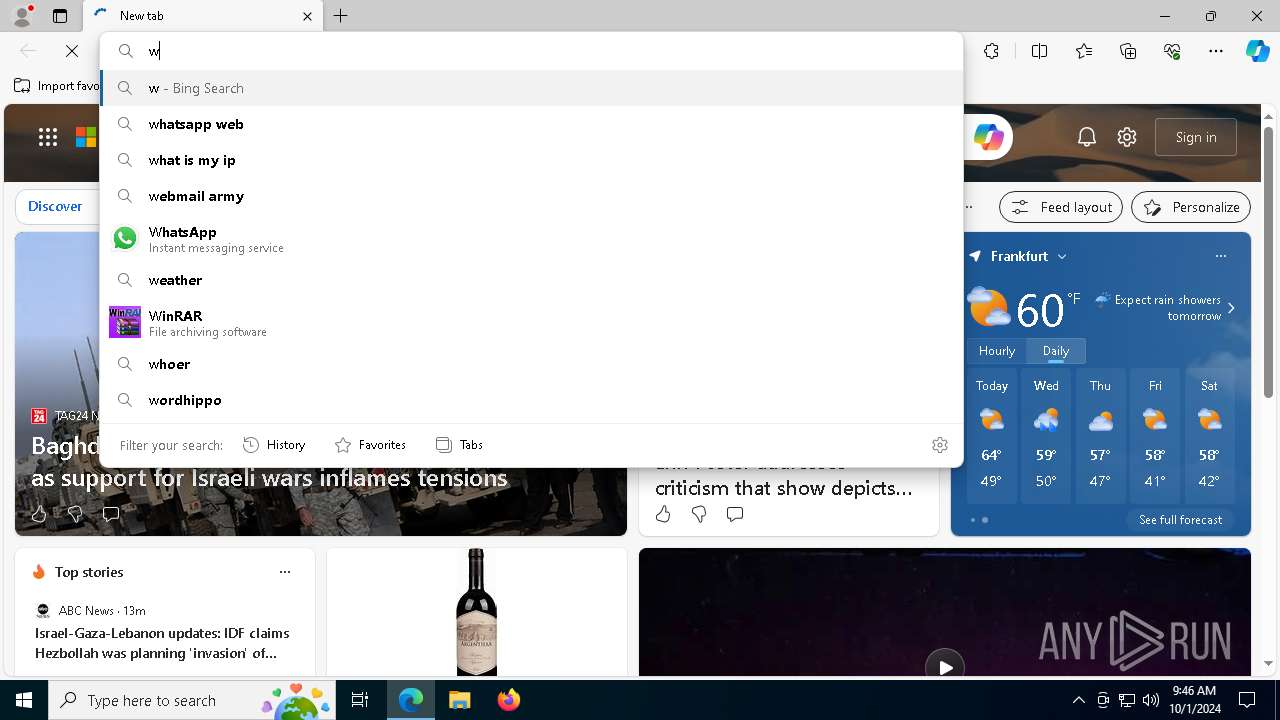Image resolution: width=1280 pixels, height=720 pixels.
Task: Click the taskbar search box
Action: pos(194,700)
